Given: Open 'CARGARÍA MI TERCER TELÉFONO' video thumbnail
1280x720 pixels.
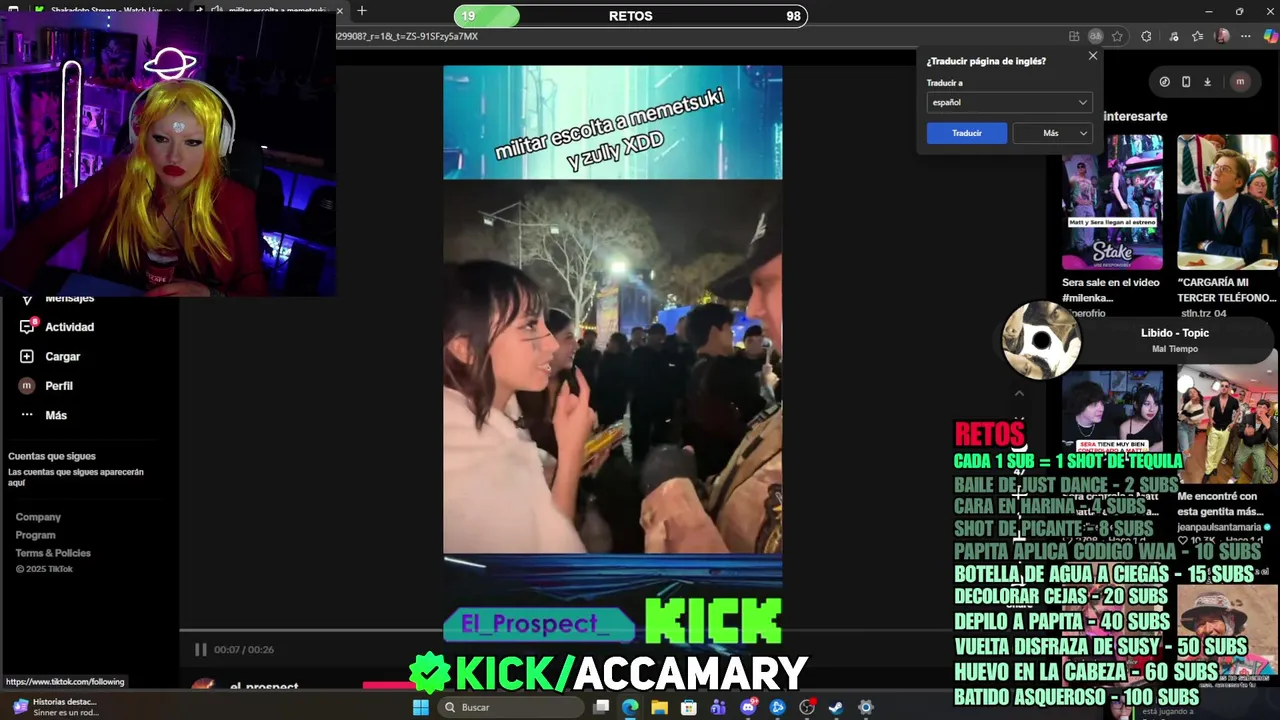Looking at the screenshot, I should [x=1227, y=203].
